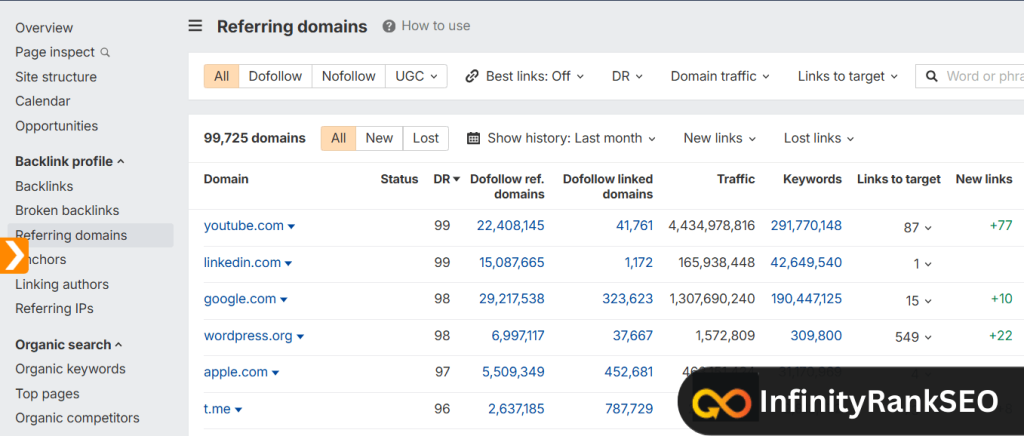Click the How to use question mark icon

(x=389, y=26)
